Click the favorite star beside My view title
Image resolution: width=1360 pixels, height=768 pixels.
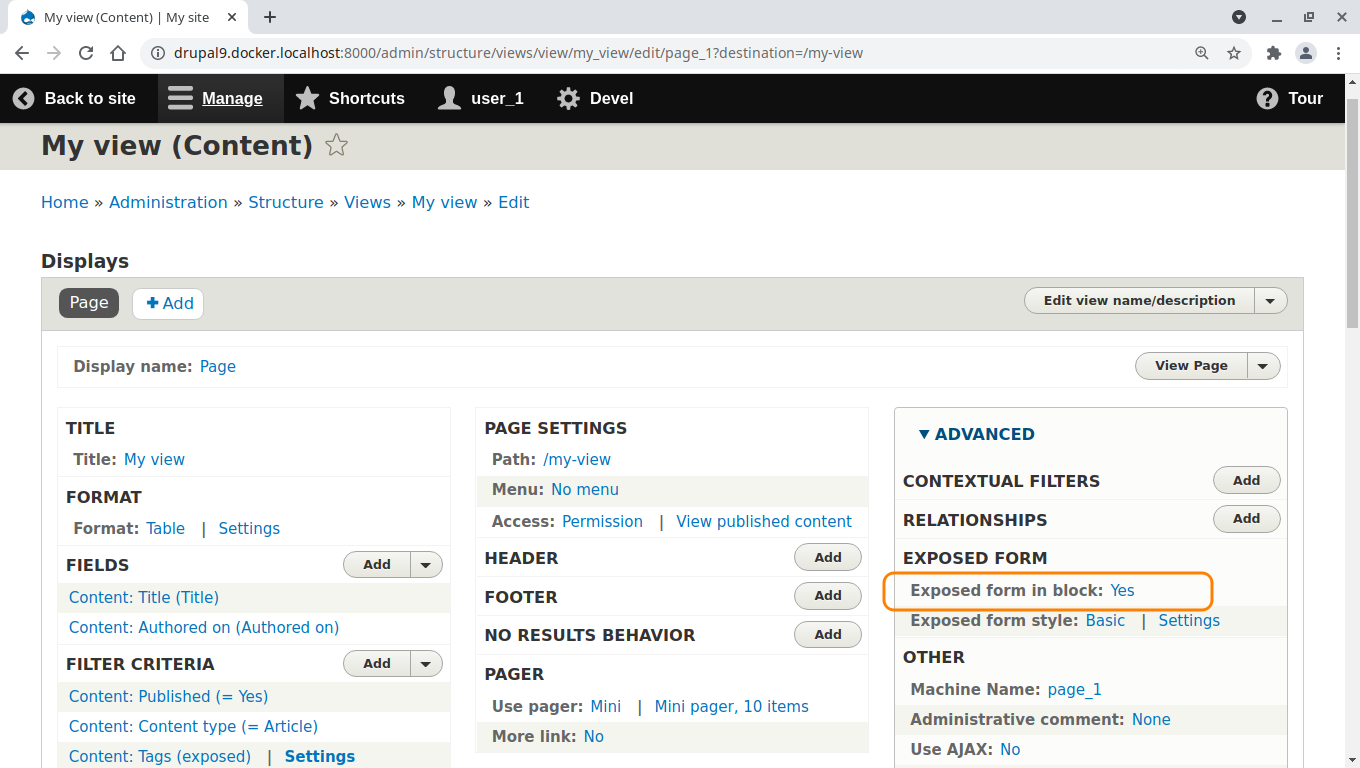[336, 145]
